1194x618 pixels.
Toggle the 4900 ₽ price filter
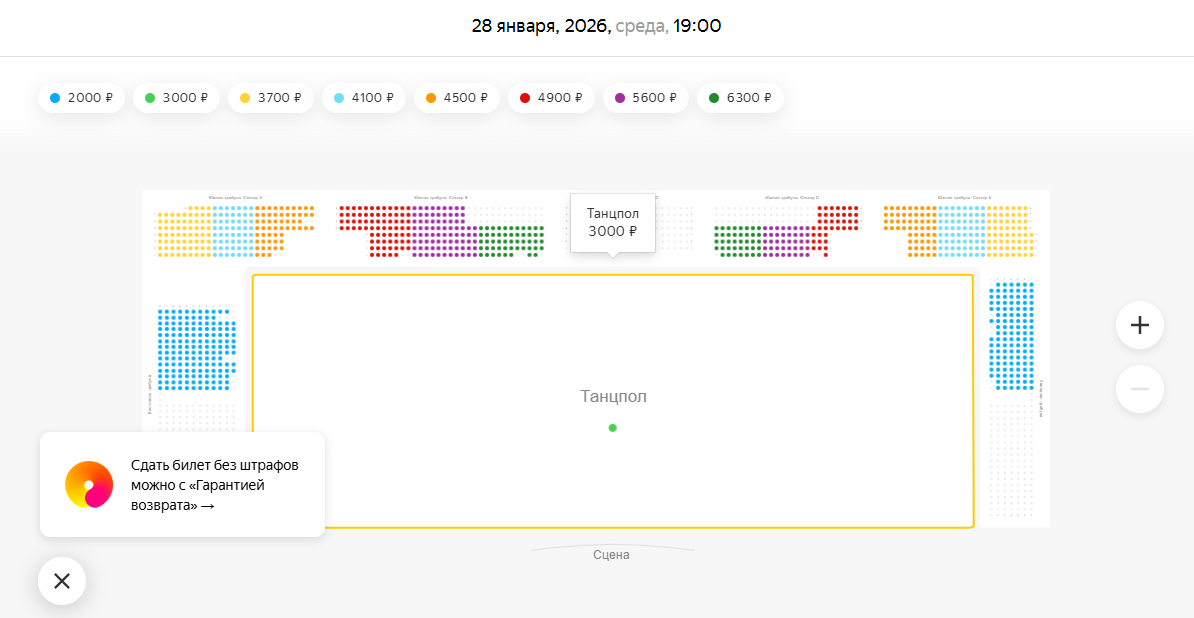pos(551,98)
